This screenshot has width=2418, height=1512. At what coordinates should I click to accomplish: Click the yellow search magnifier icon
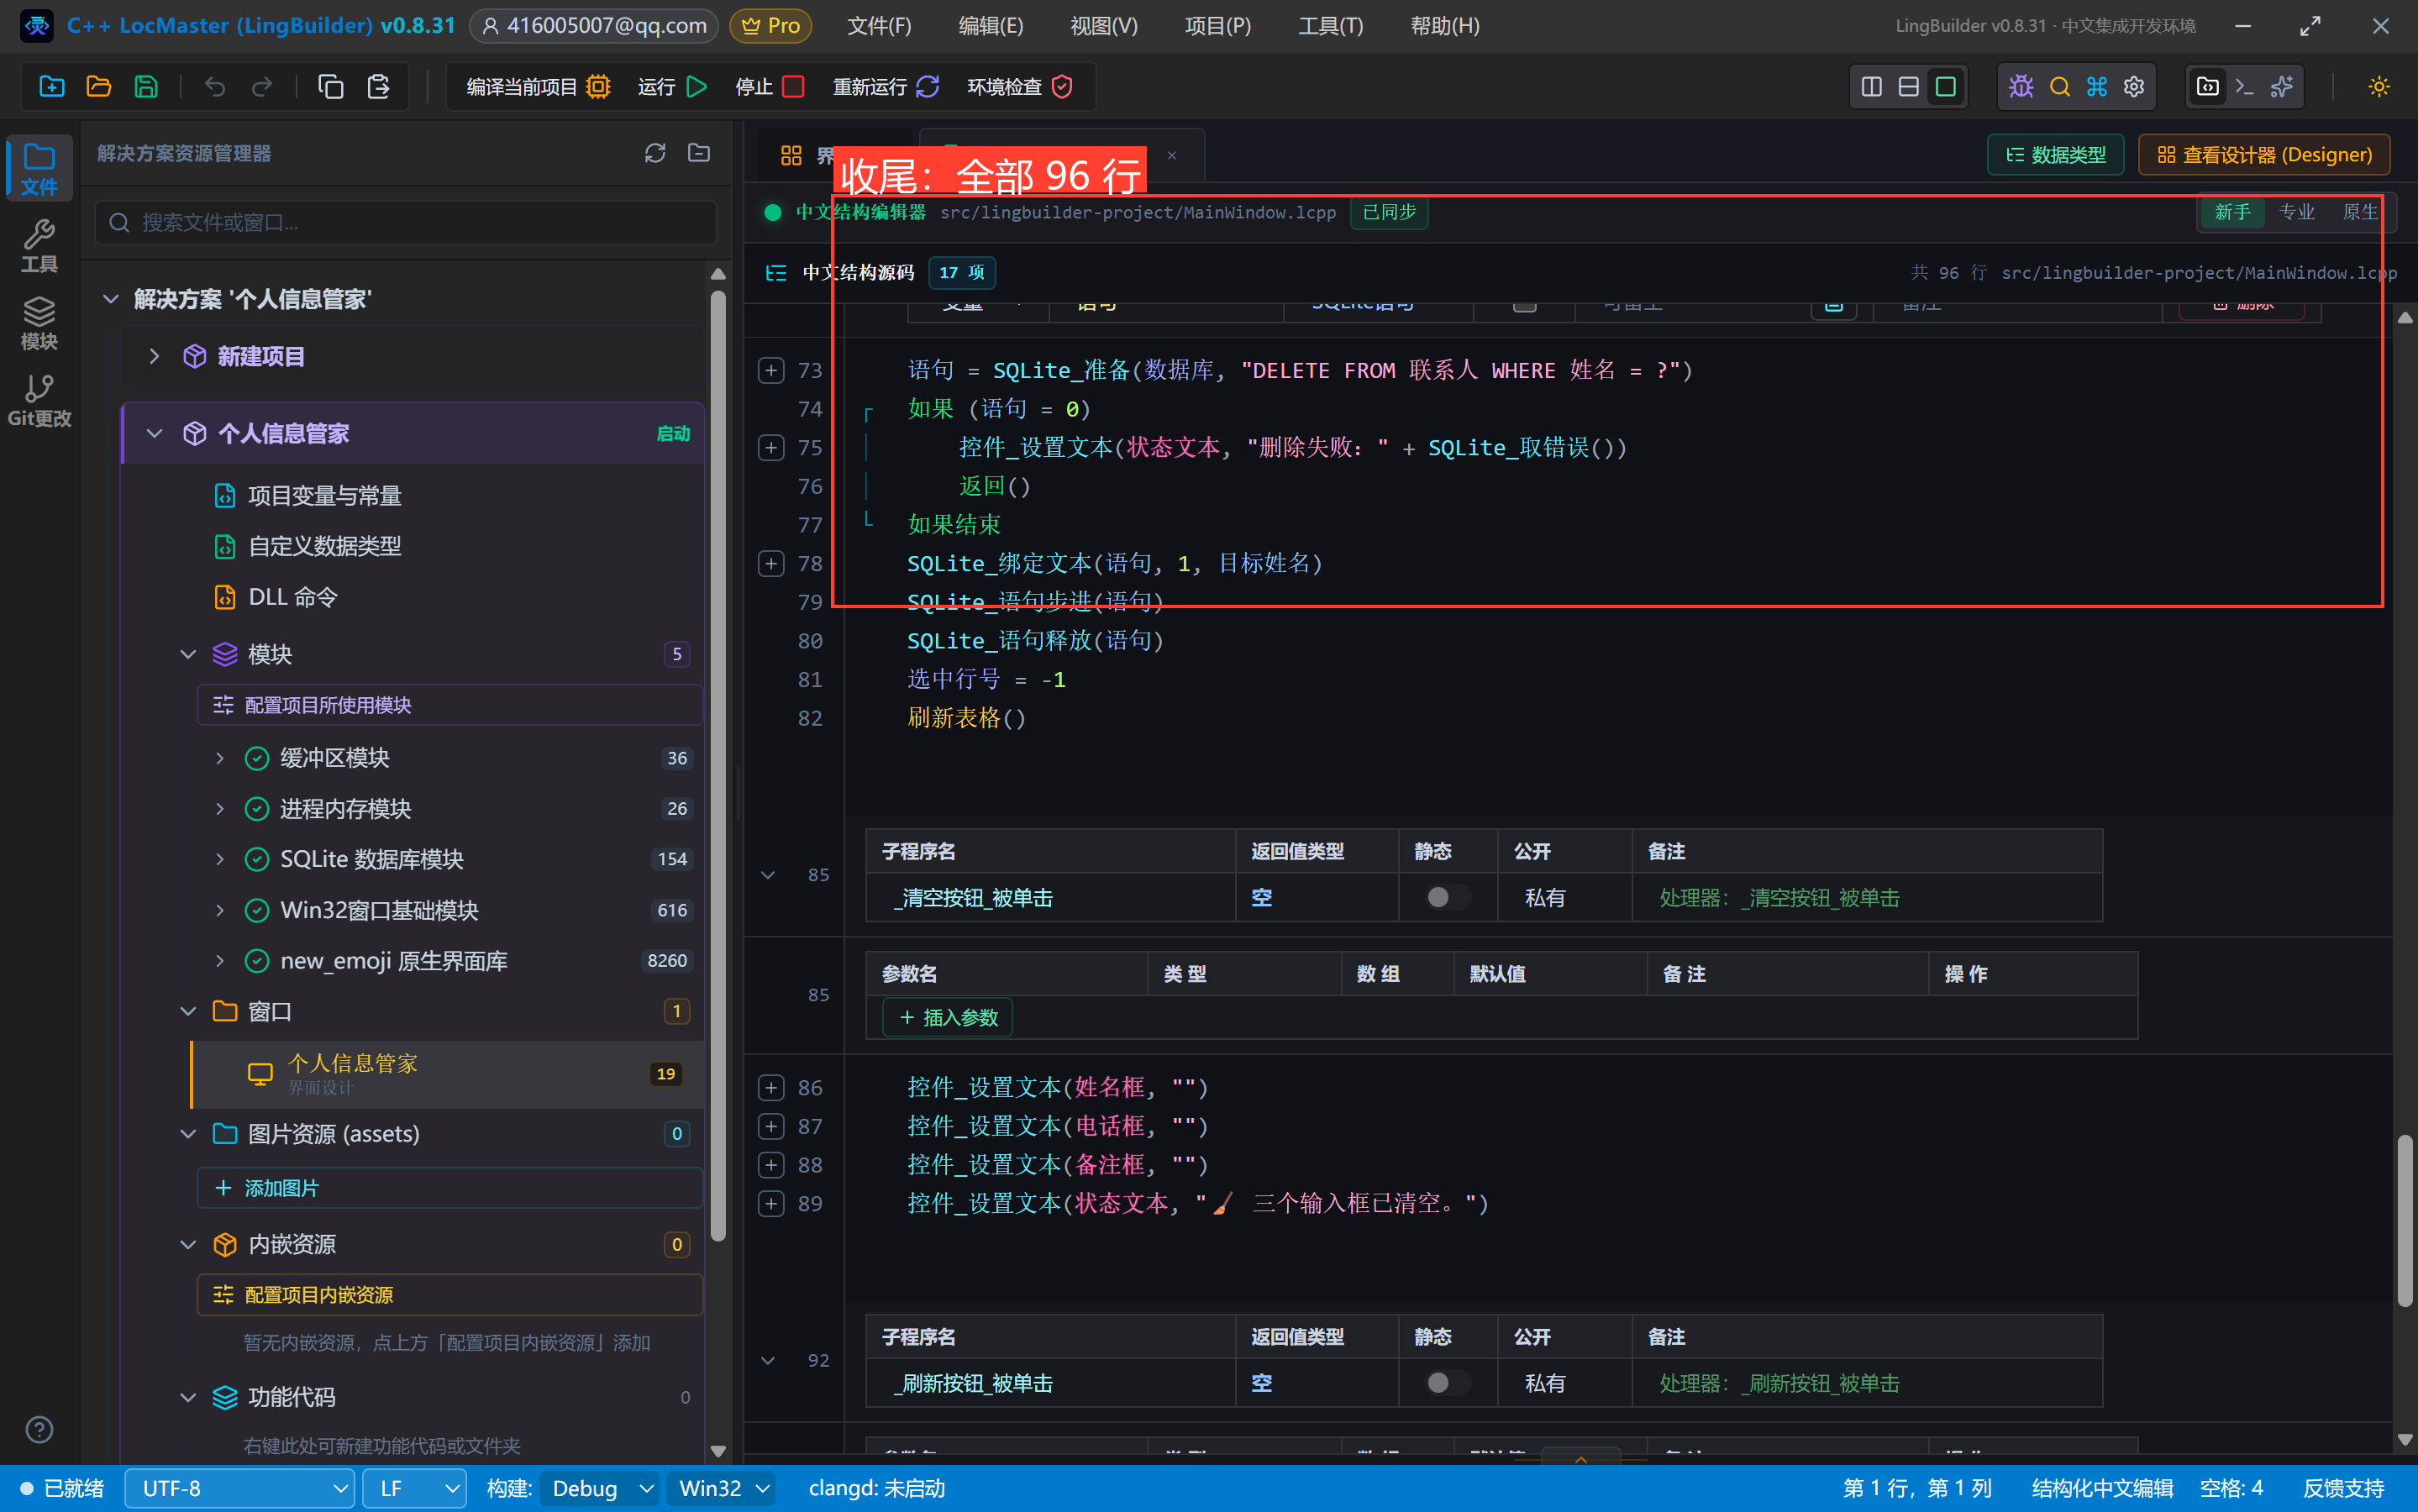tap(2059, 87)
